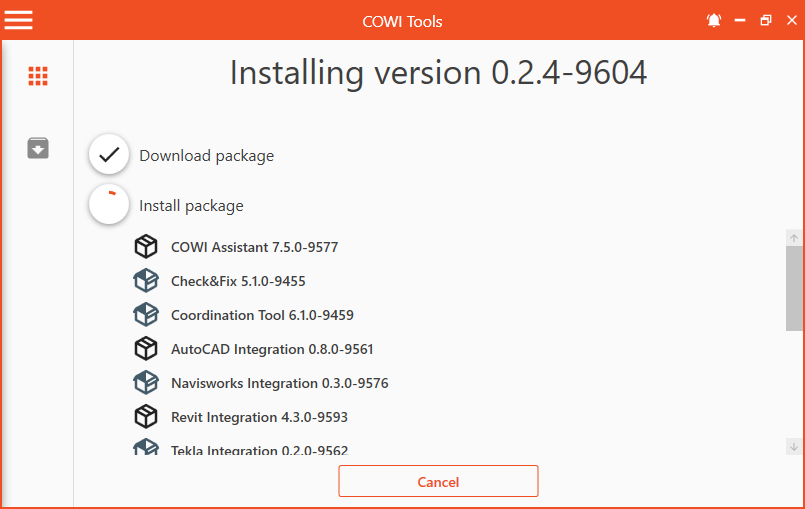Click the Install package step label

(191, 206)
